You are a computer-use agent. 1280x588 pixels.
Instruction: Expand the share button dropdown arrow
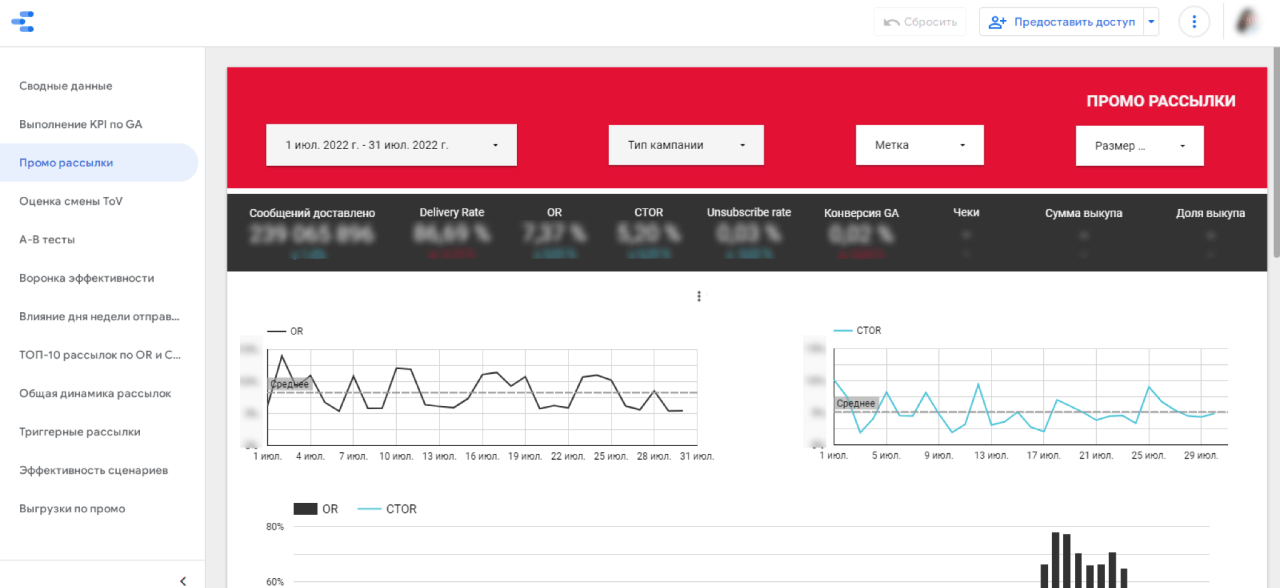[x=1151, y=22]
